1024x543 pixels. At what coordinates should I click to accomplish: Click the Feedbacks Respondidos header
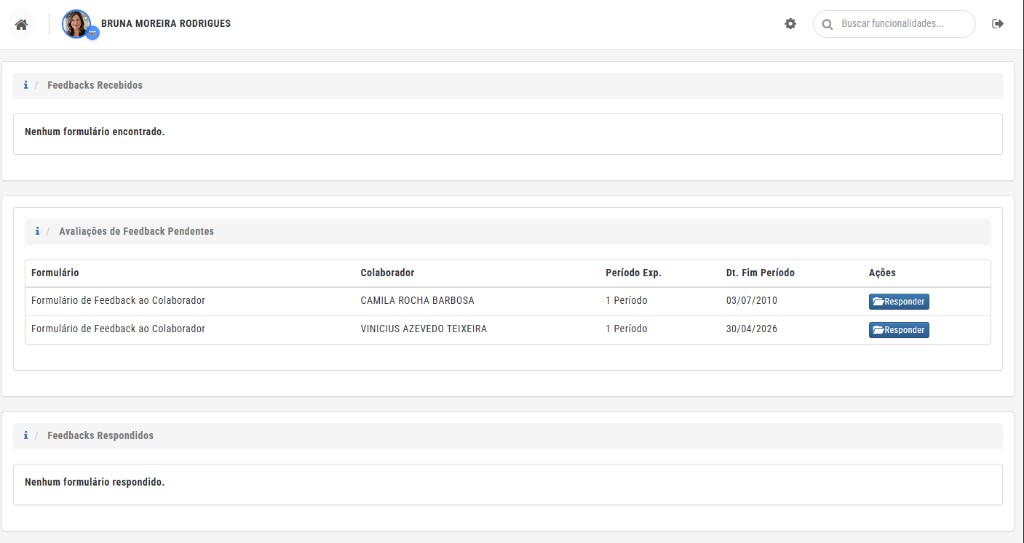coord(101,435)
